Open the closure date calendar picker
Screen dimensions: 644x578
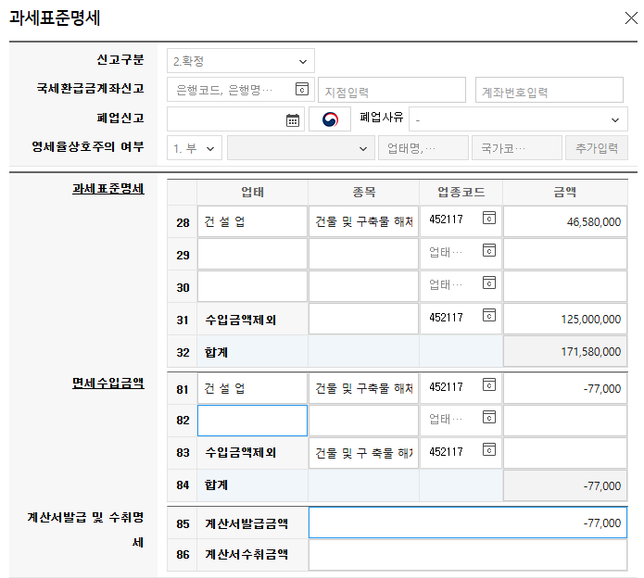point(292,120)
